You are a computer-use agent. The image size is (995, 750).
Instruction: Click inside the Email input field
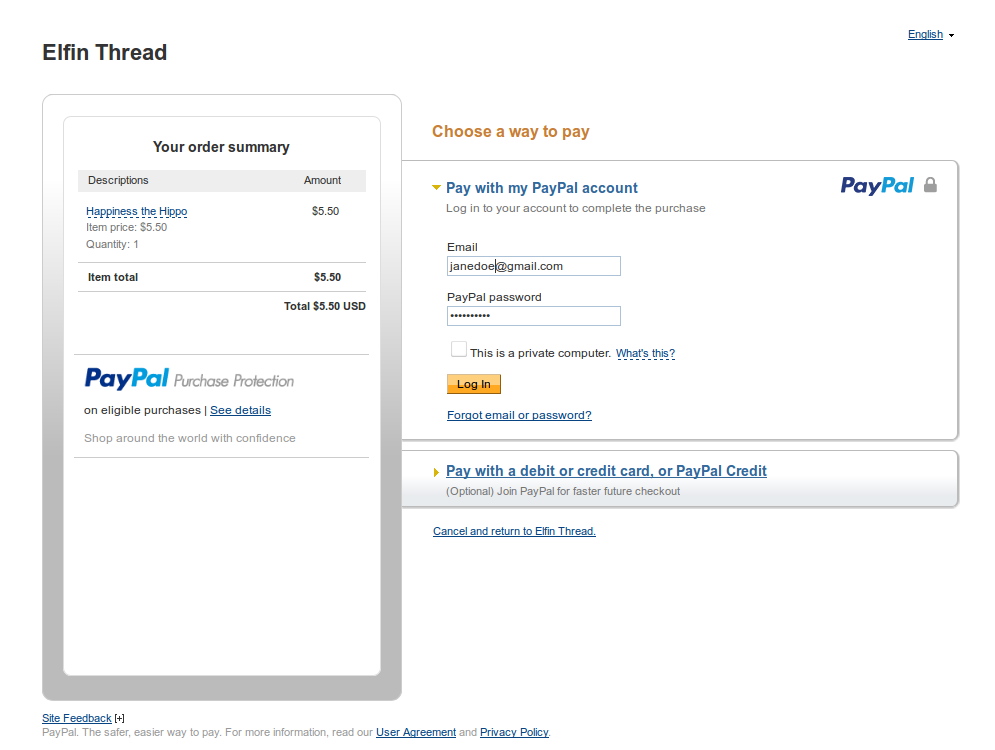[534, 266]
